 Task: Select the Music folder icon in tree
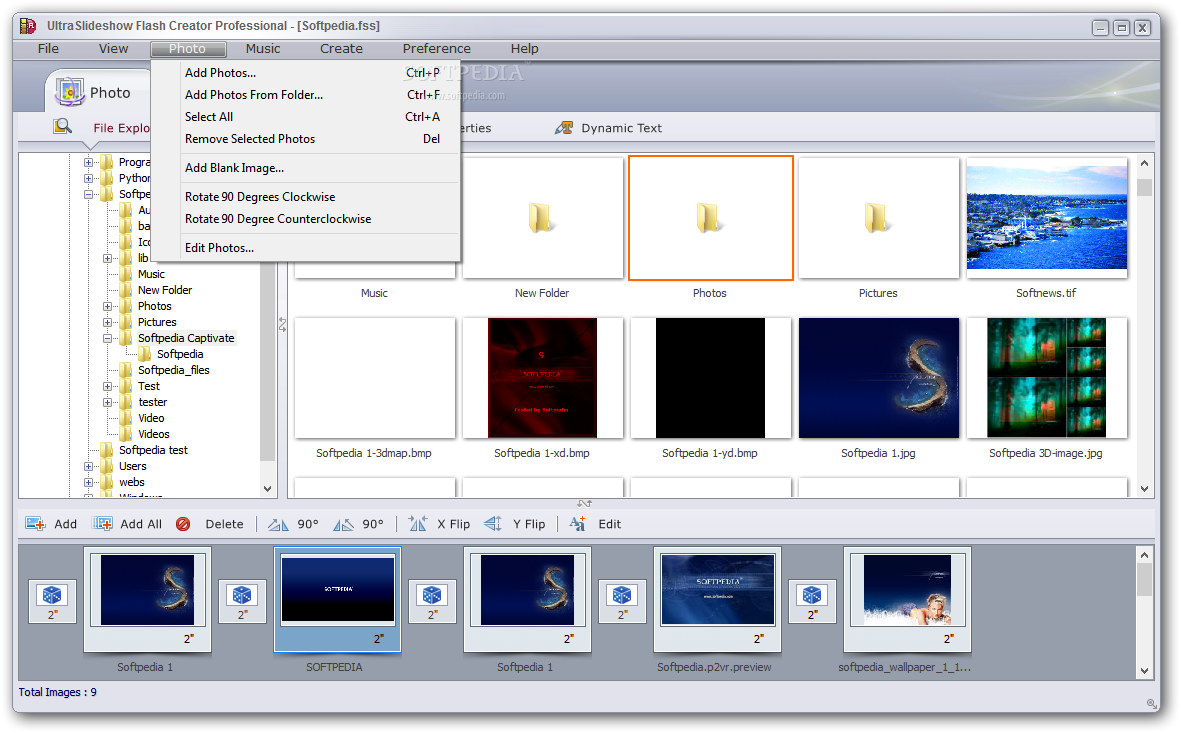[x=127, y=274]
